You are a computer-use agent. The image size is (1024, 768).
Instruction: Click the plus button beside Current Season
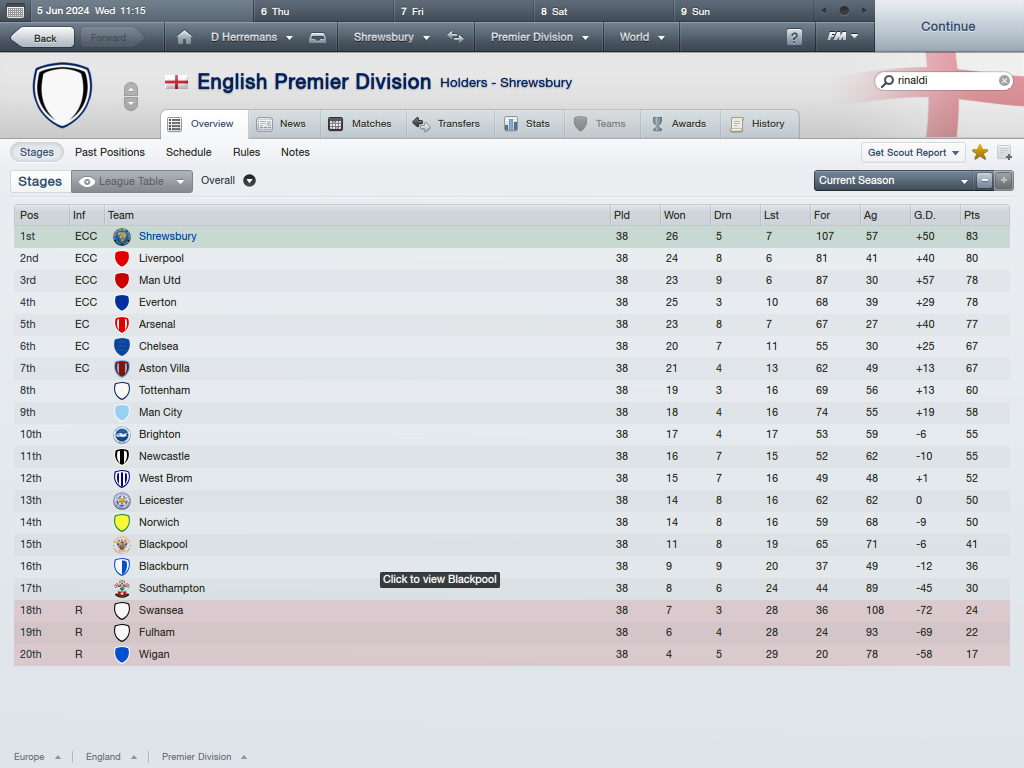pos(1003,181)
